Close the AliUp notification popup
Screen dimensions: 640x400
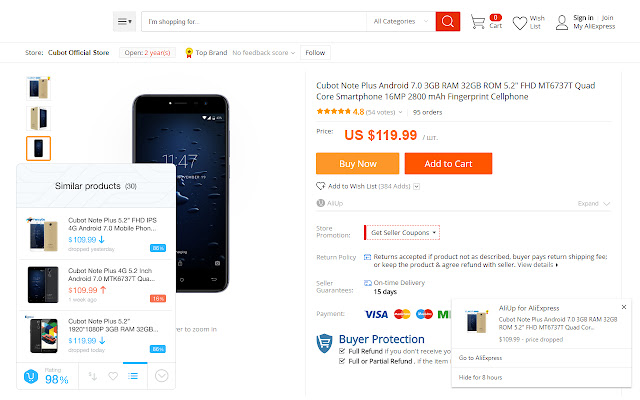point(624,307)
